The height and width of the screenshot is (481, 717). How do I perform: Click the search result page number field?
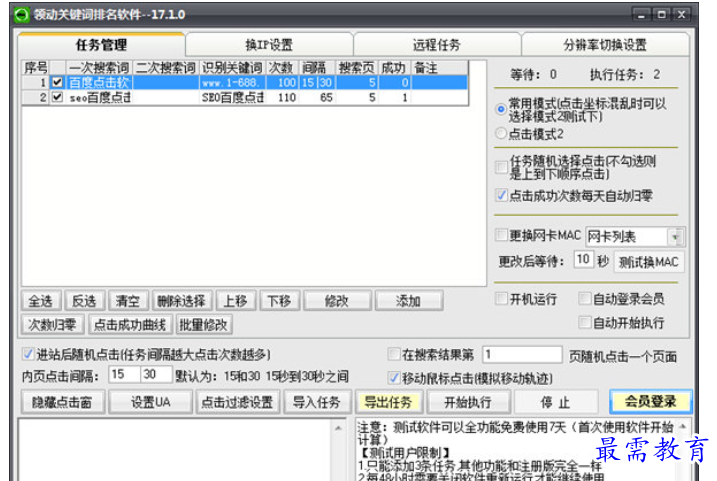tap(522, 354)
